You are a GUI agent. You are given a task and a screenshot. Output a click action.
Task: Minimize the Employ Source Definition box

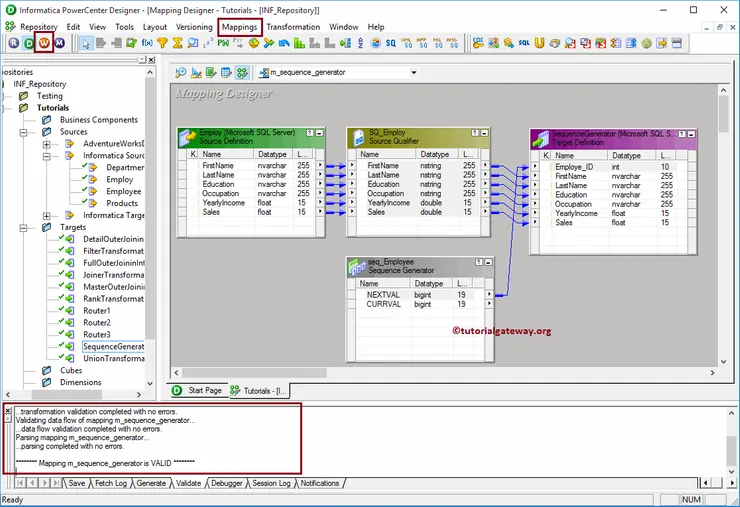pos(319,133)
